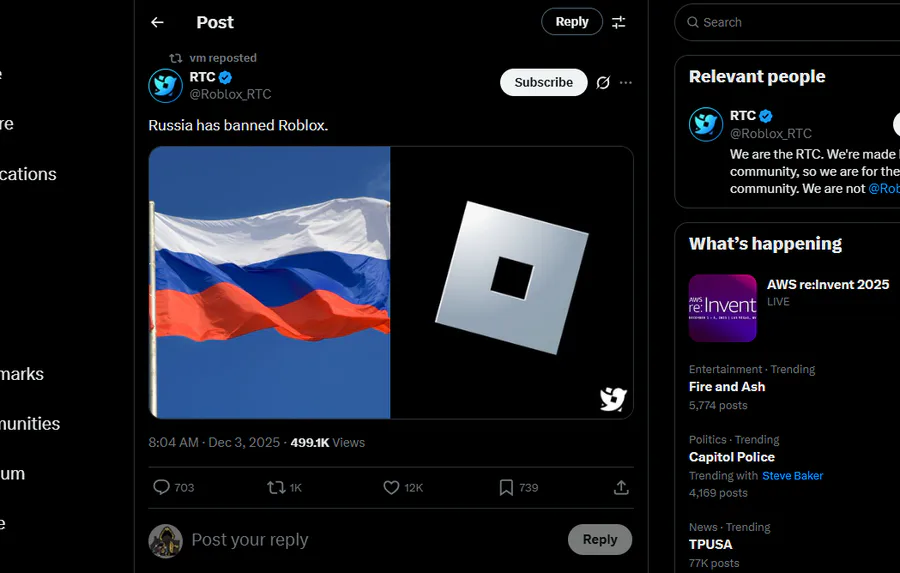Subscribe to RTC account
Screen dimensions: 900x573
point(543,82)
